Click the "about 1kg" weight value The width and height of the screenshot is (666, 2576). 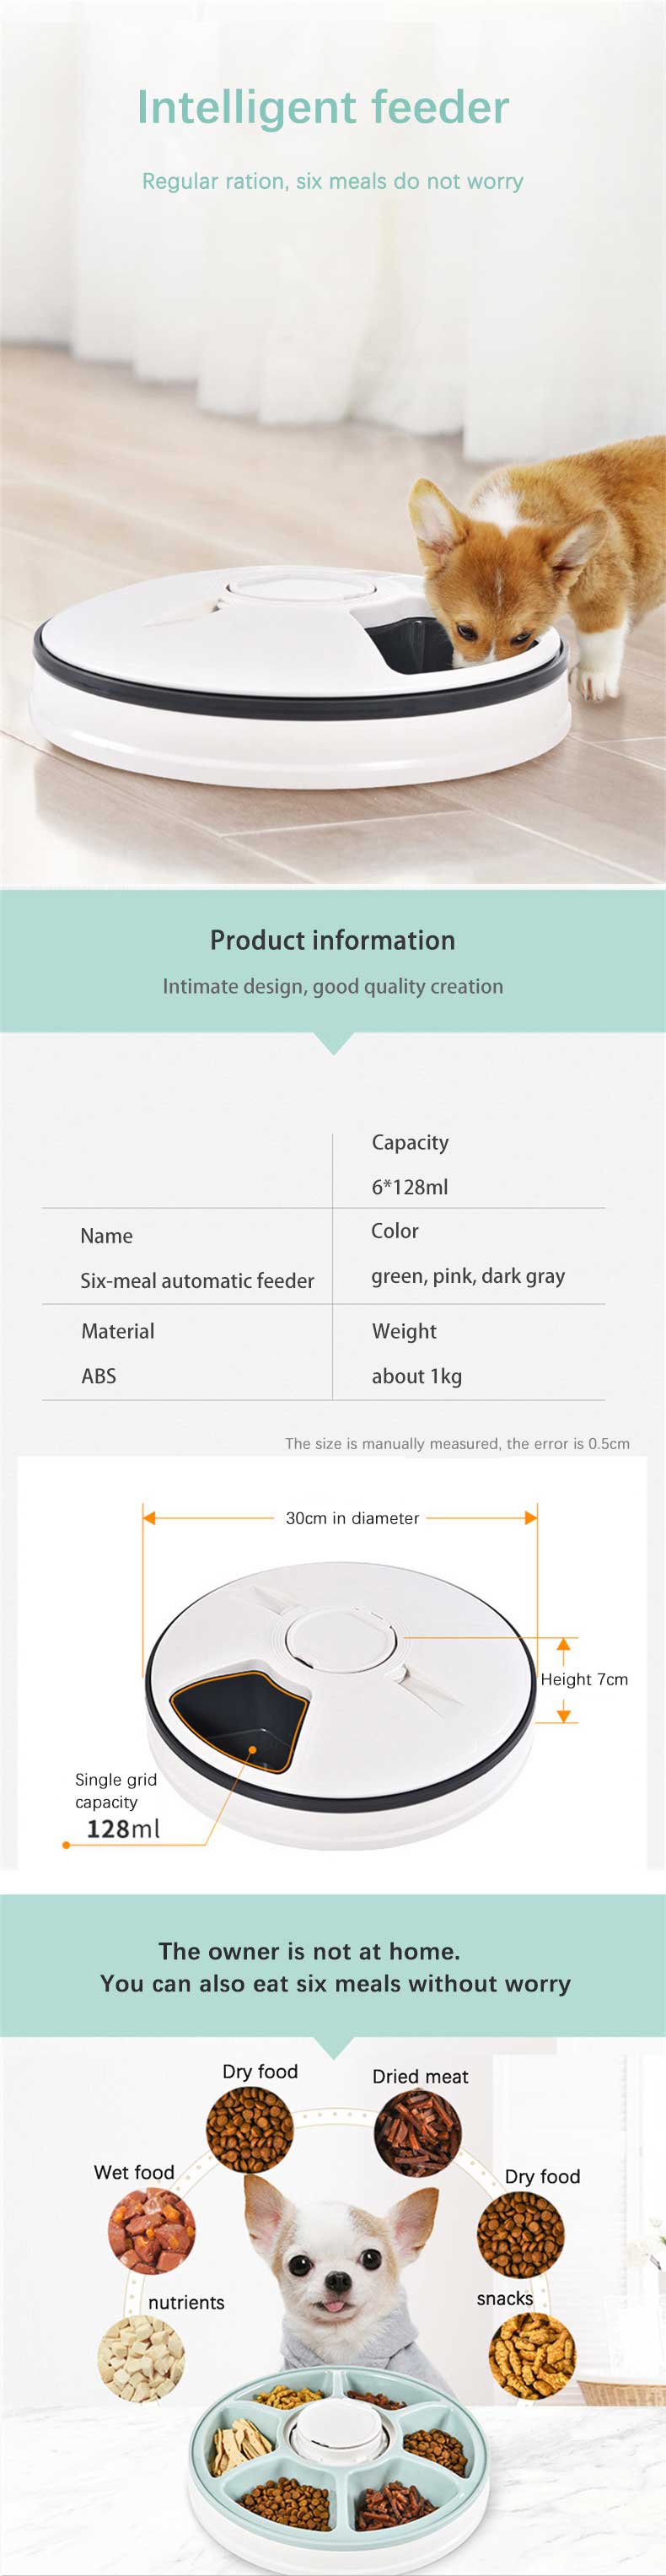[416, 1376]
